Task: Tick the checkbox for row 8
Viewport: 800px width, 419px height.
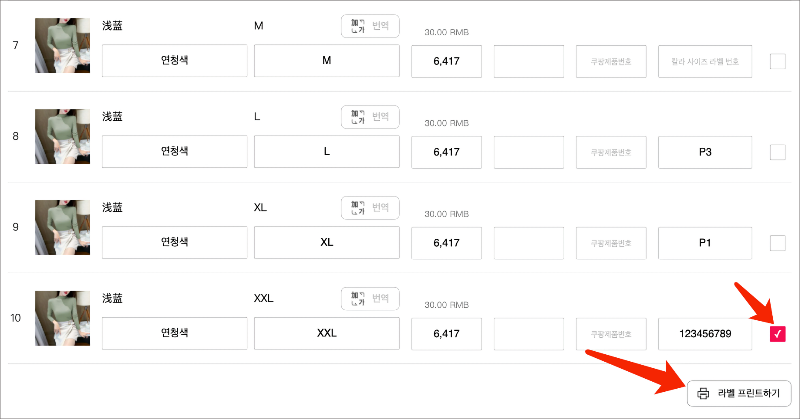Action: 778,153
